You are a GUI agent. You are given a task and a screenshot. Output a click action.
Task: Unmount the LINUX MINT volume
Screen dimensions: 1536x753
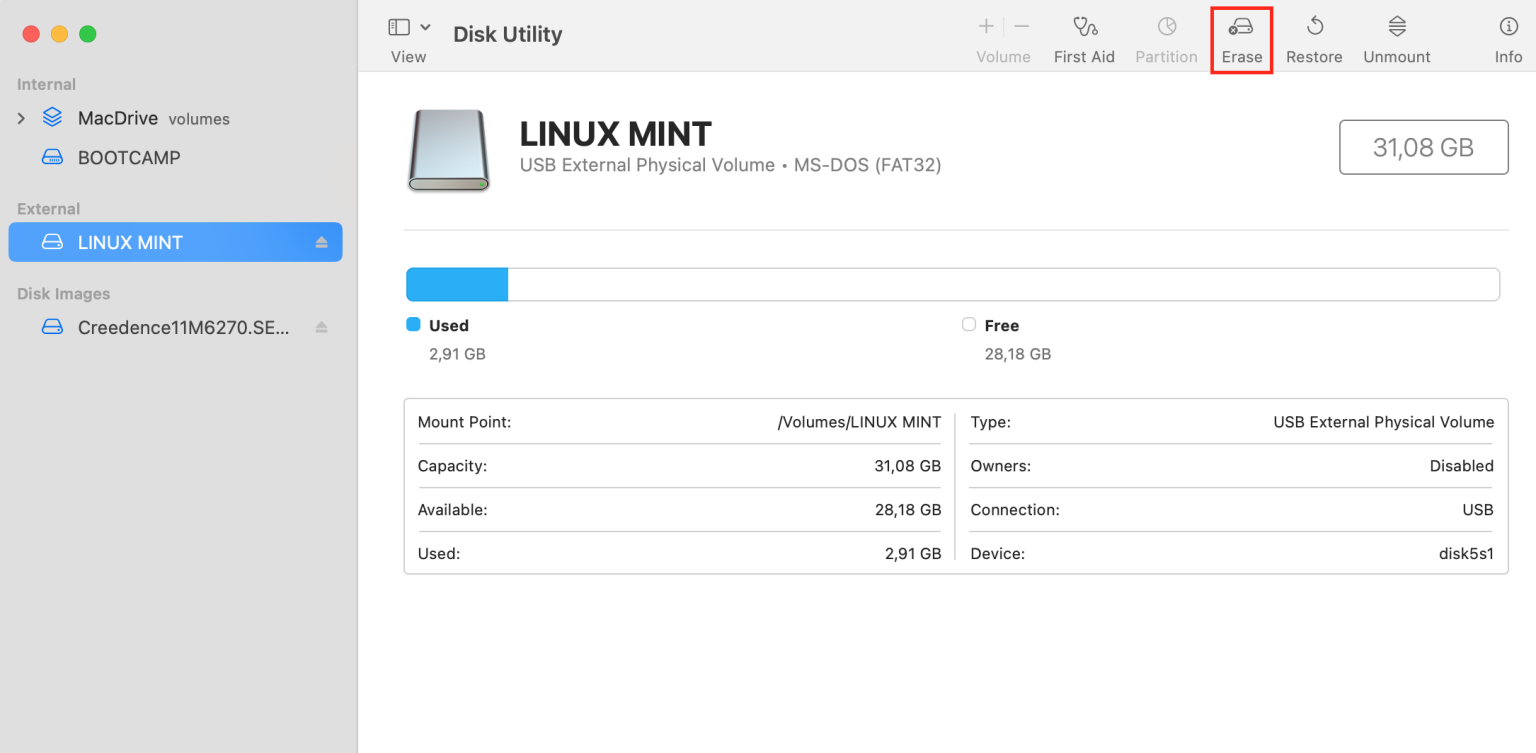(x=1396, y=36)
